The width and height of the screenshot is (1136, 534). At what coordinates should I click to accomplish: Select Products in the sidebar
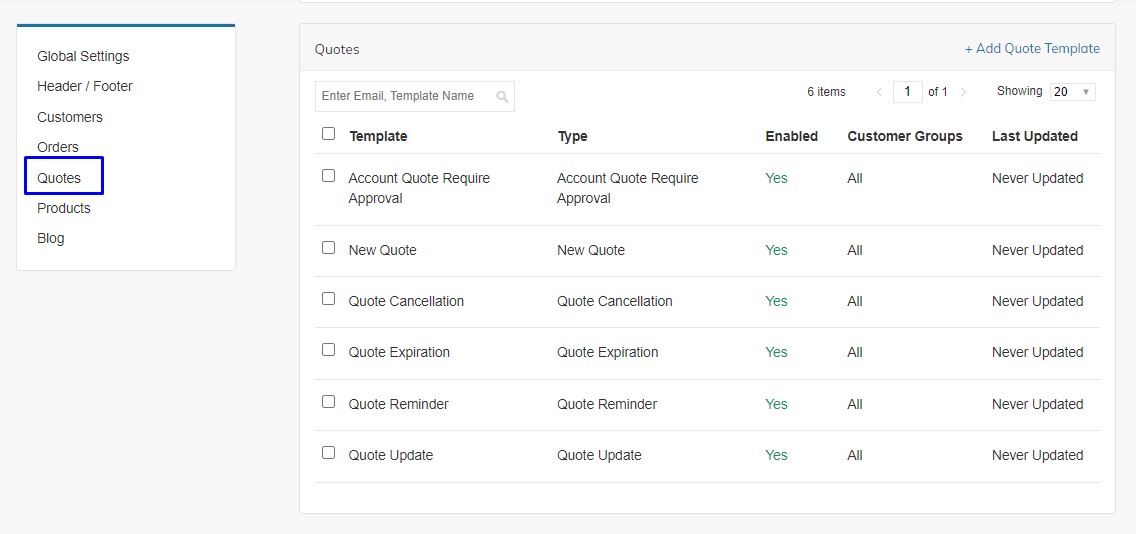(x=64, y=208)
